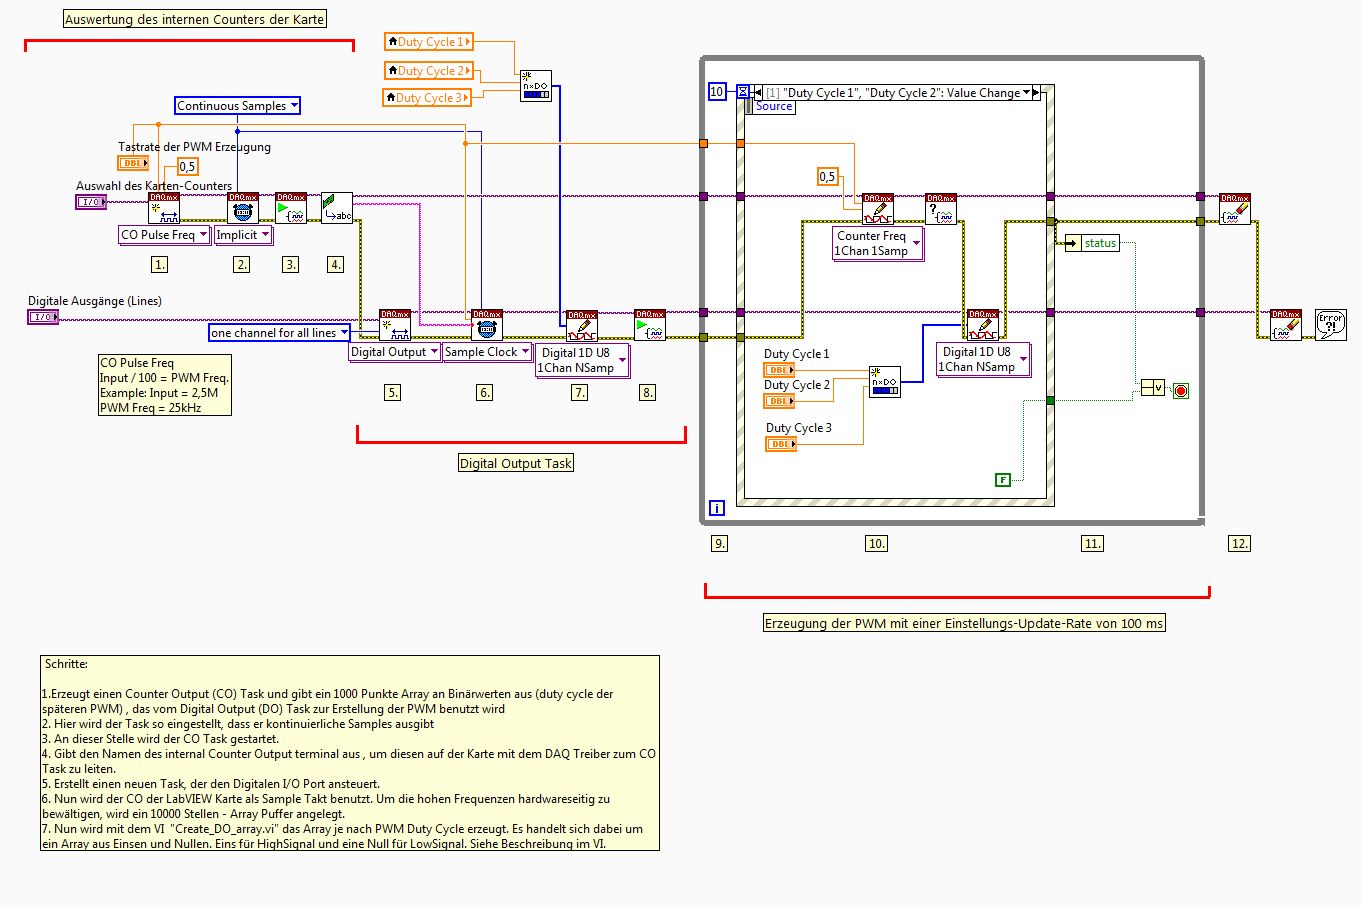Click the 'Digitale Ausgänge (Lines)' label
The image size is (1361, 908).
coord(95,301)
